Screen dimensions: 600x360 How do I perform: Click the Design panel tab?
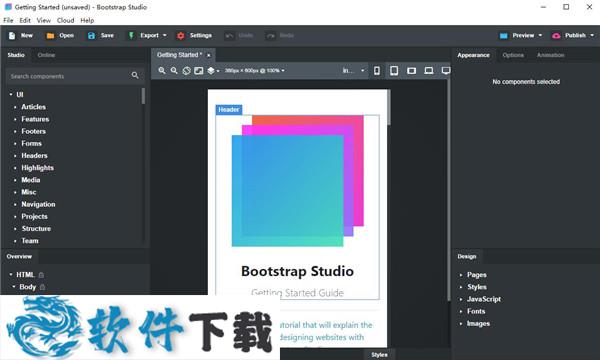pyautogui.click(x=467, y=257)
